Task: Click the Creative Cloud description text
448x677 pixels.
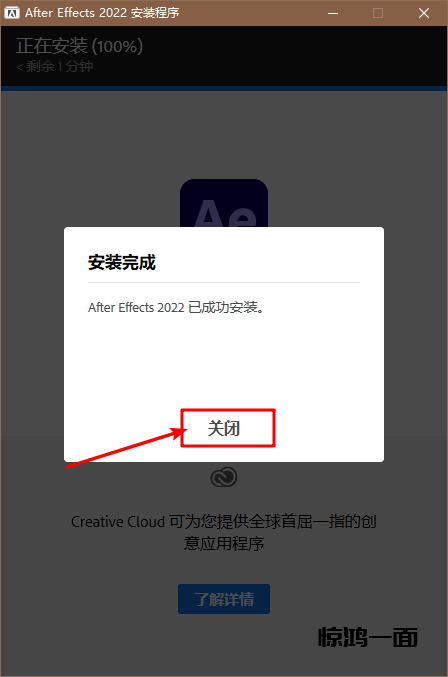Action: pyautogui.click(x=224, y=532)
